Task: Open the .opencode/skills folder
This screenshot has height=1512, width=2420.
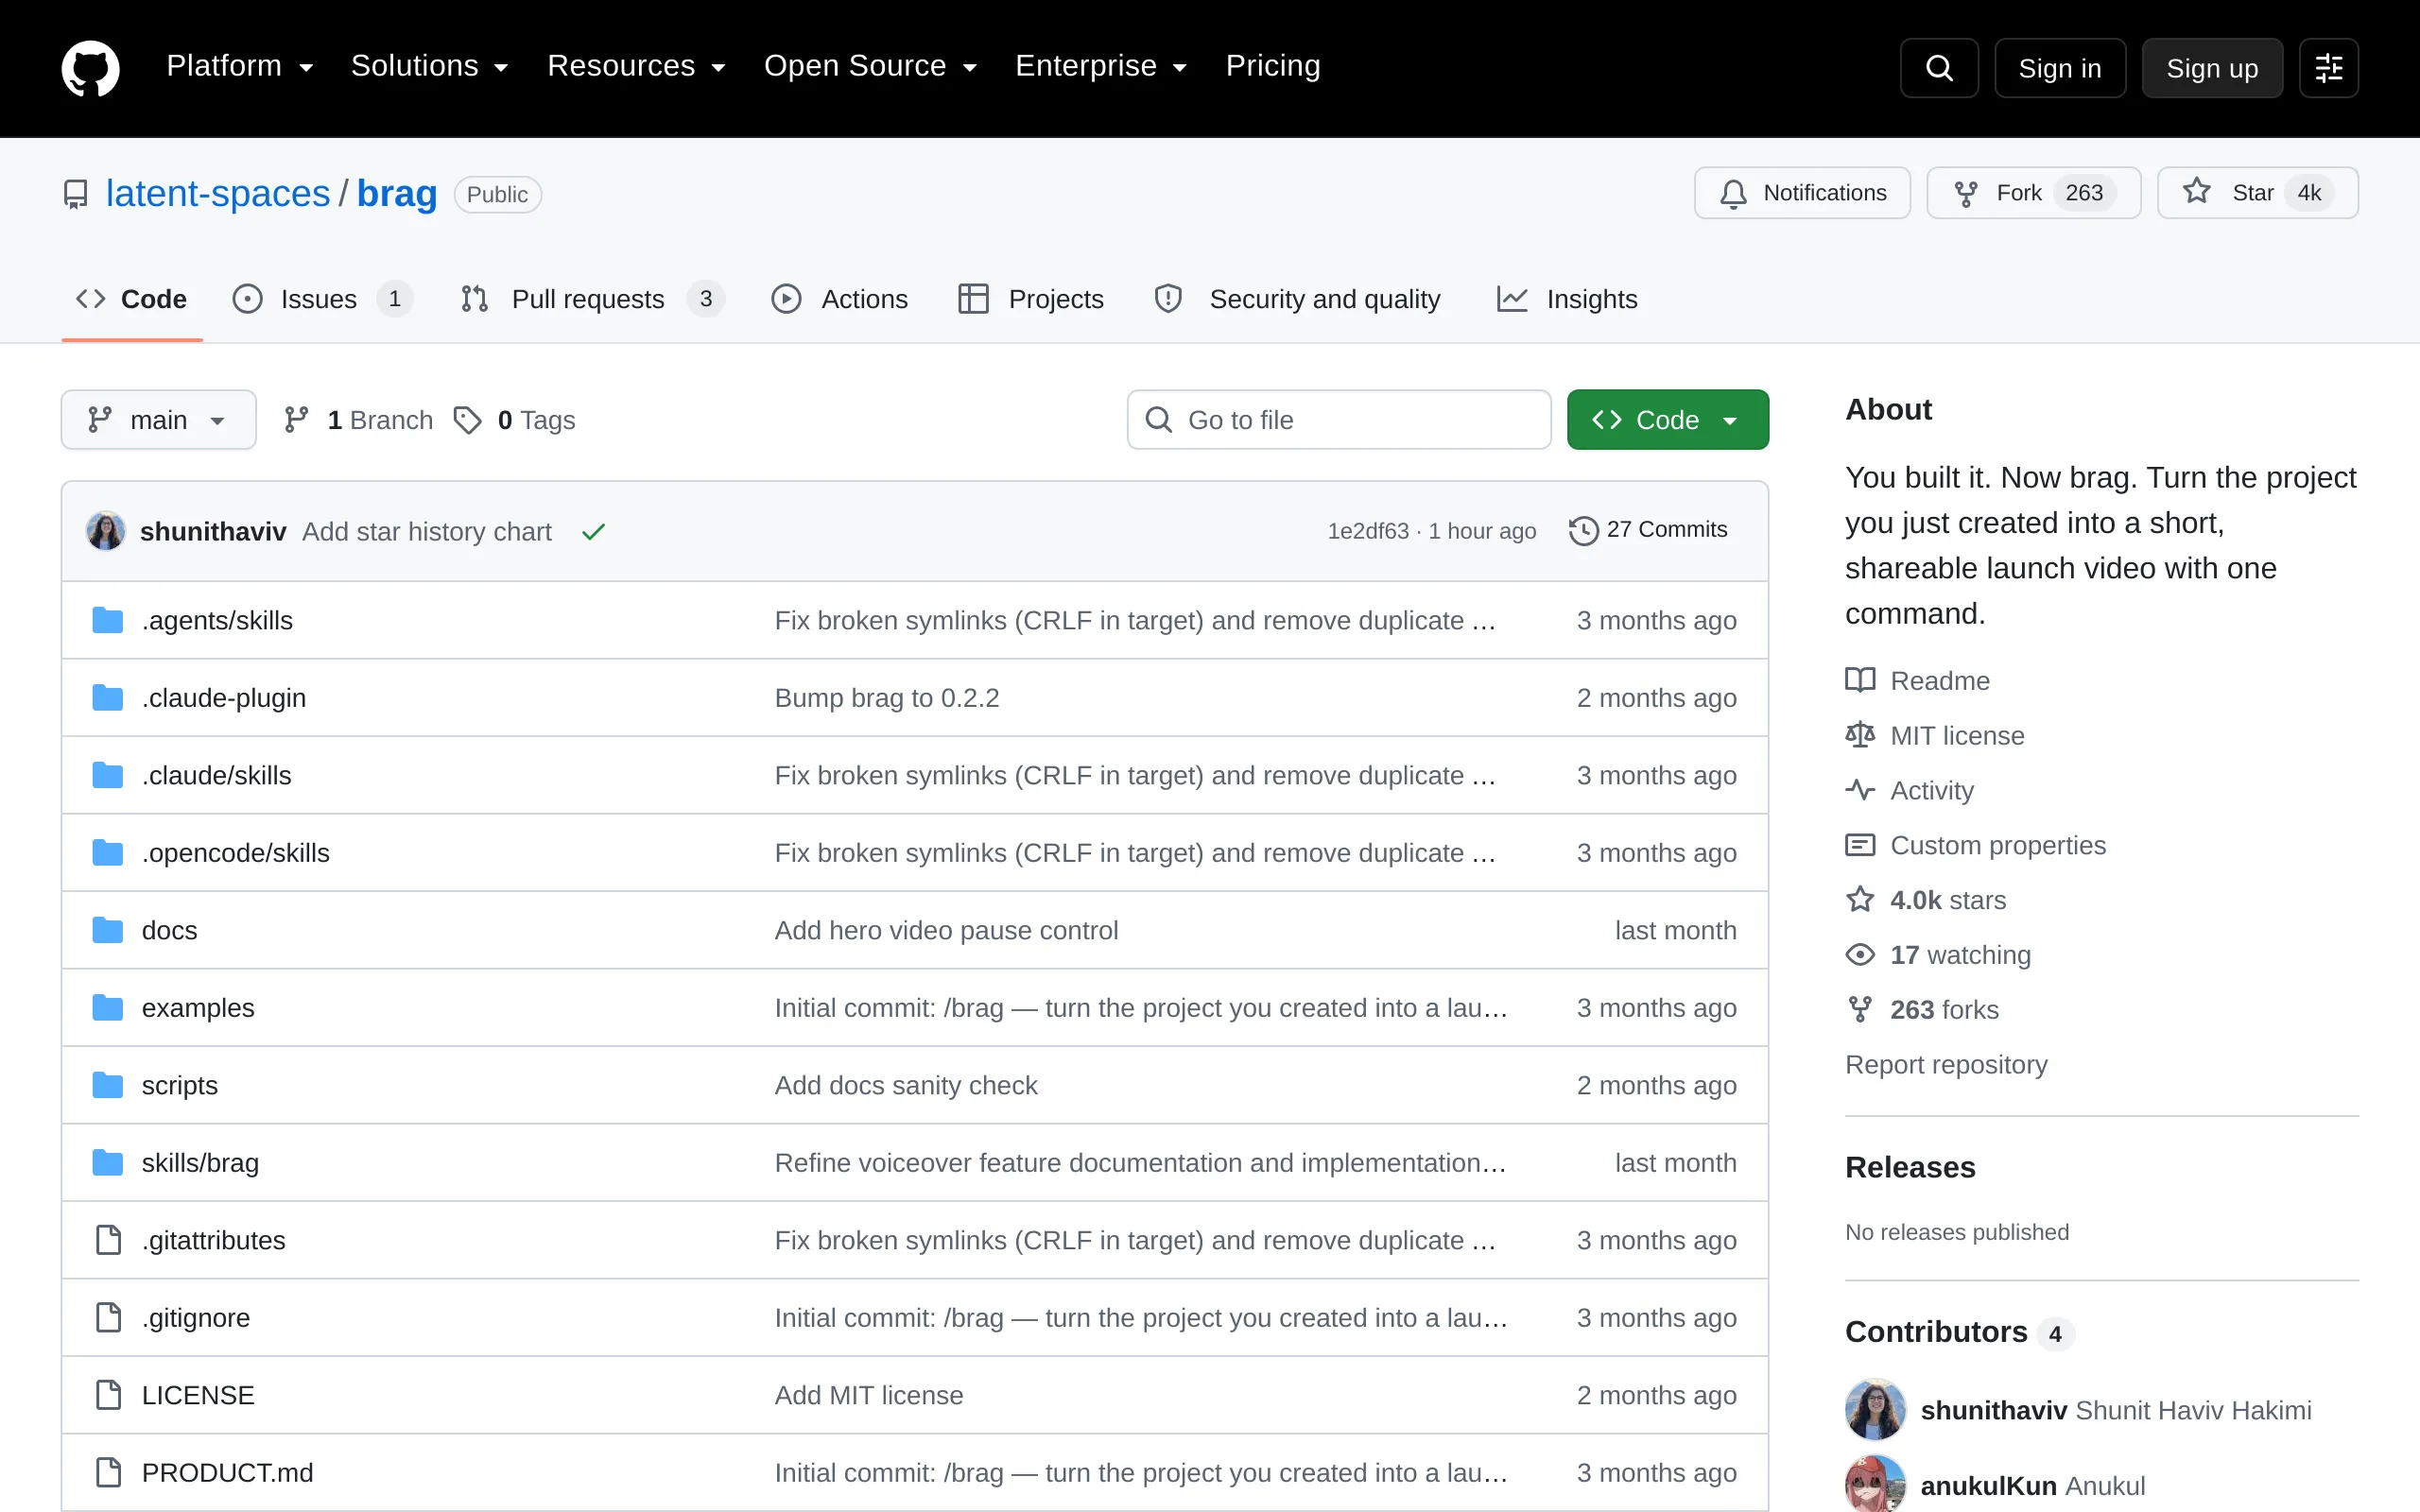Action: [x=236, y=853]
